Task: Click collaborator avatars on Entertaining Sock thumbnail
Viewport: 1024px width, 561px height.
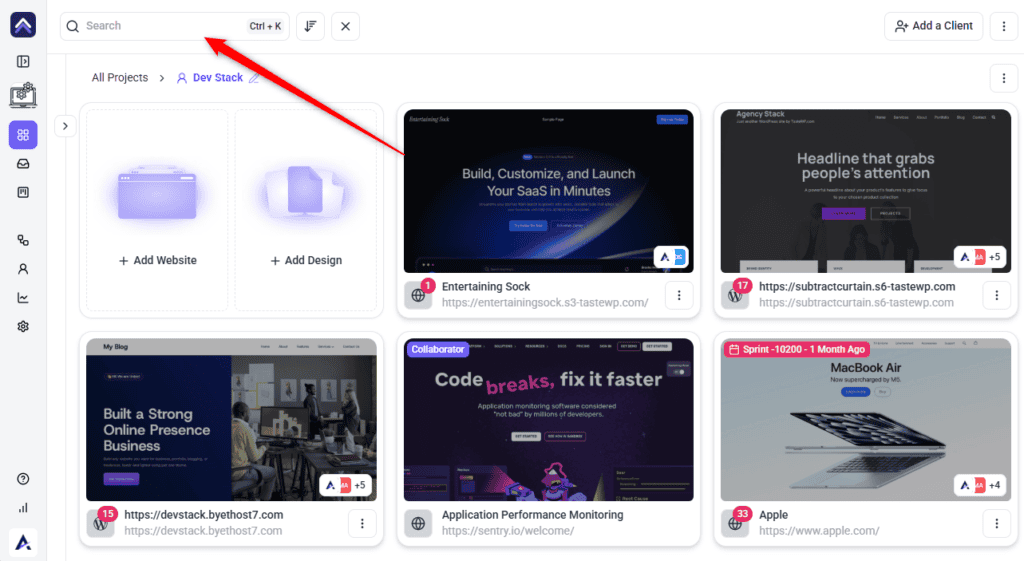Action: [671, 257]
